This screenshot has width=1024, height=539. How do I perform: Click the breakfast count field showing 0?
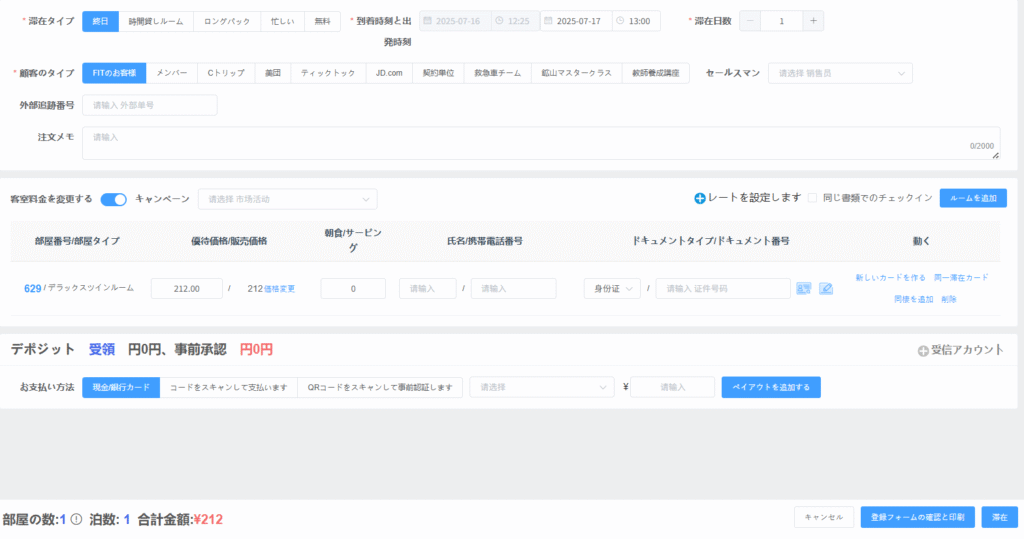[353, 288]
